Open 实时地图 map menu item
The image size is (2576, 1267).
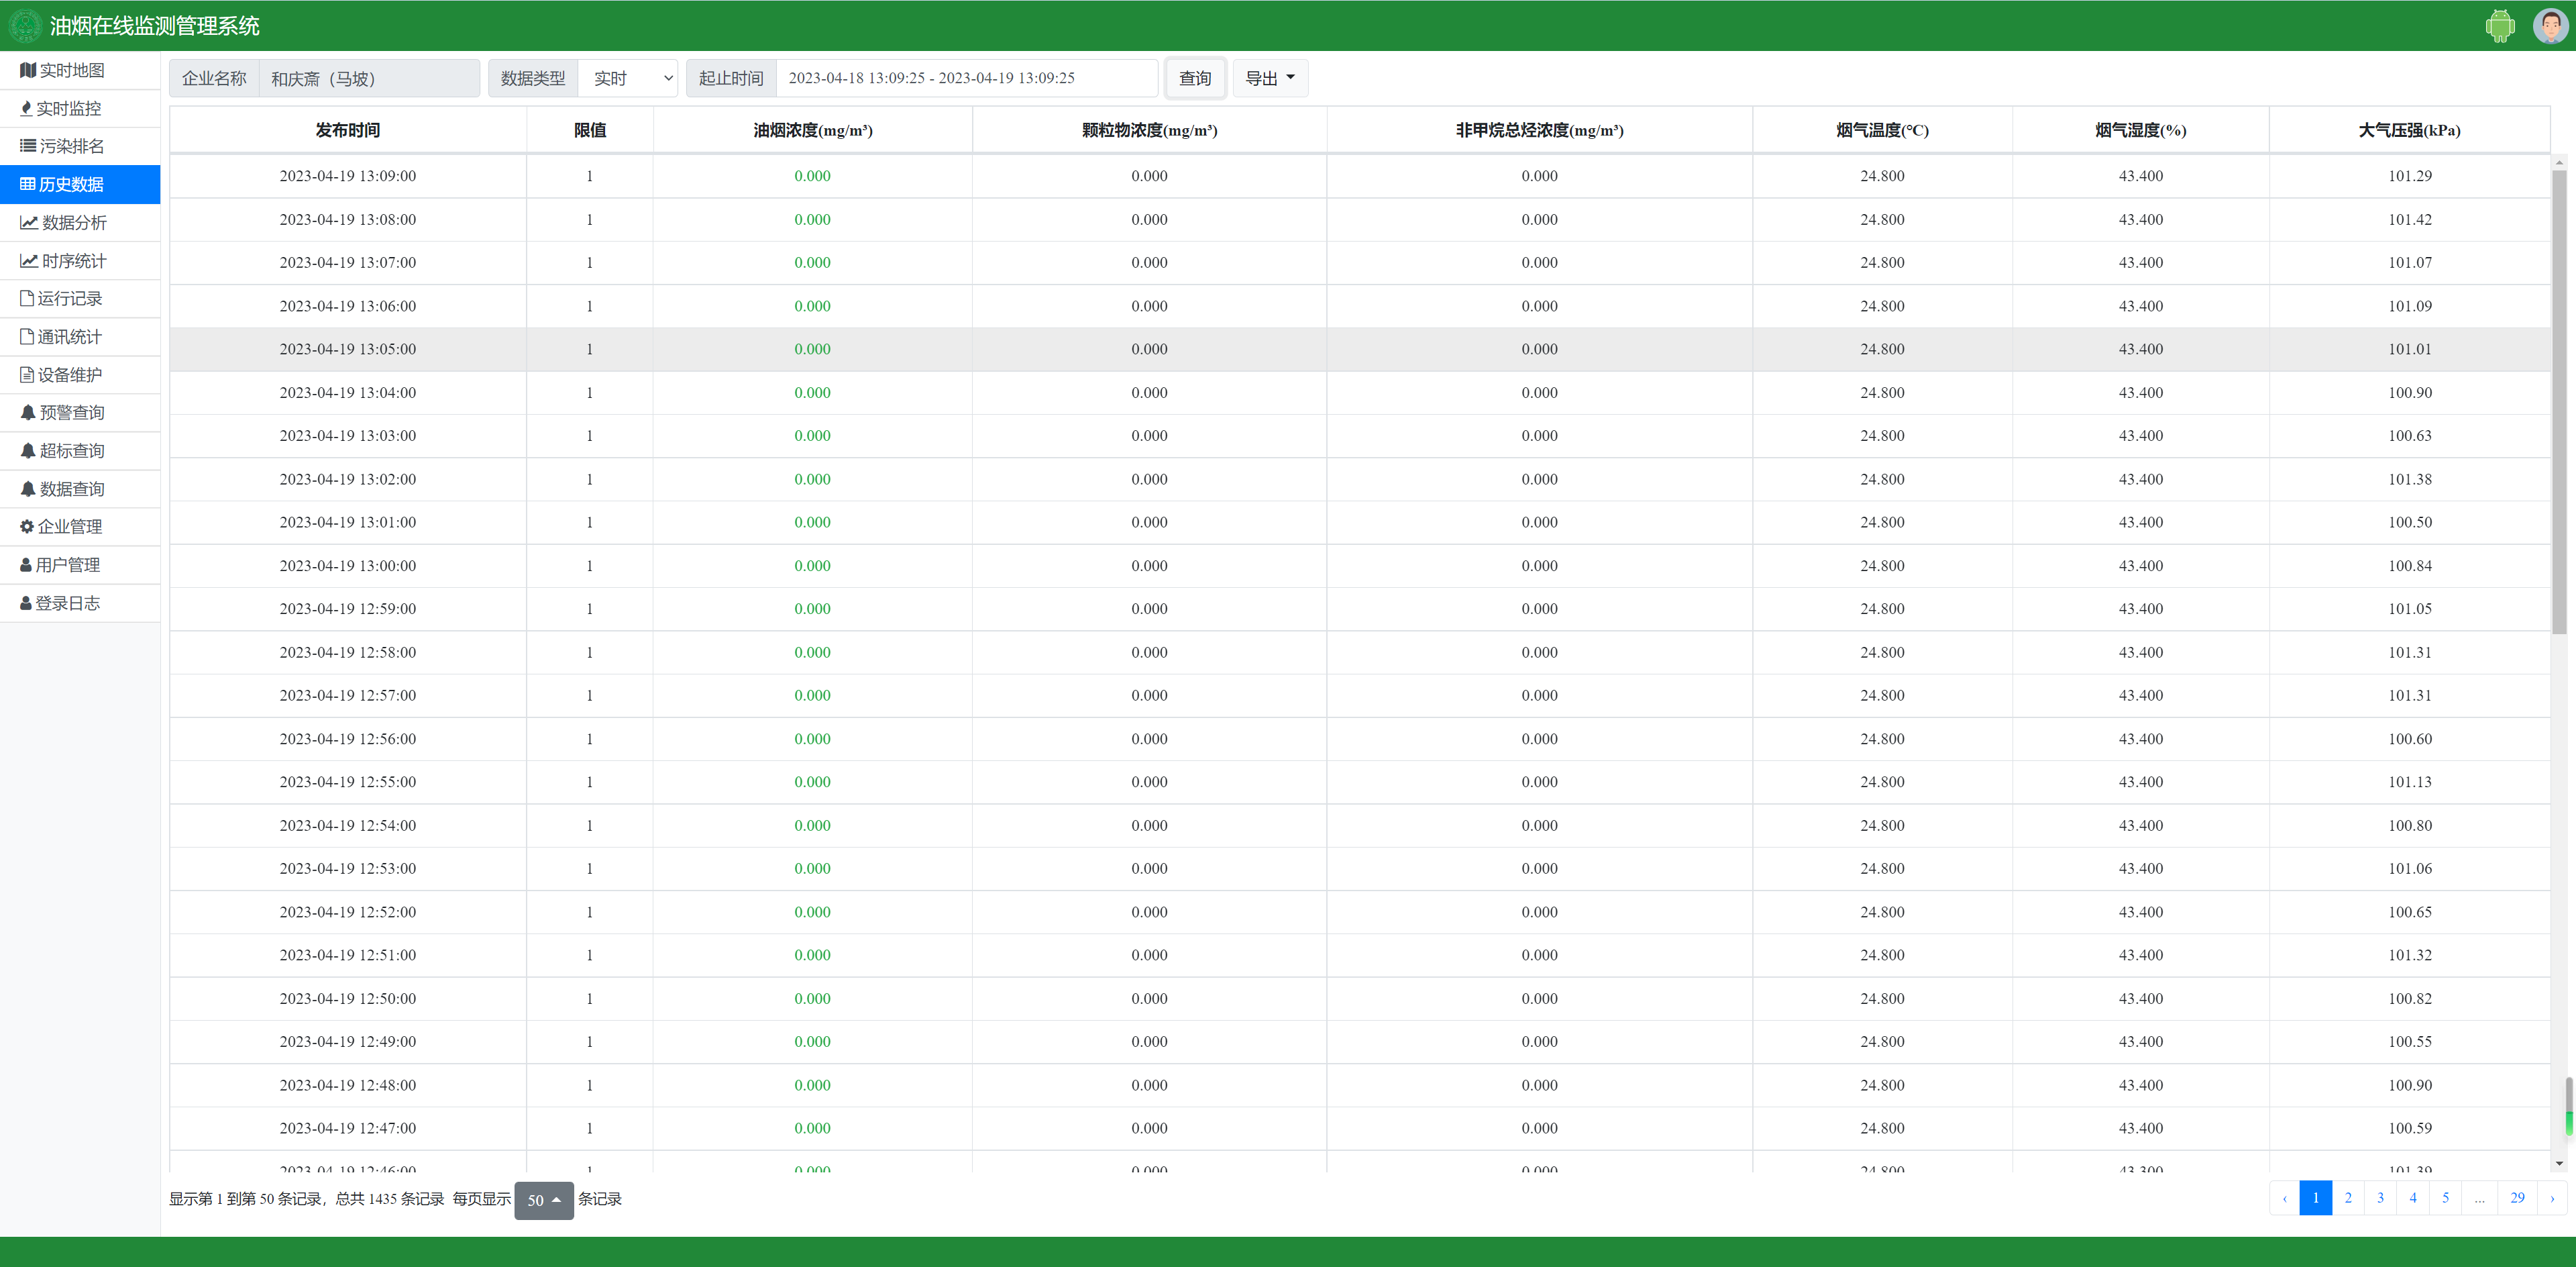pos(62,70)
